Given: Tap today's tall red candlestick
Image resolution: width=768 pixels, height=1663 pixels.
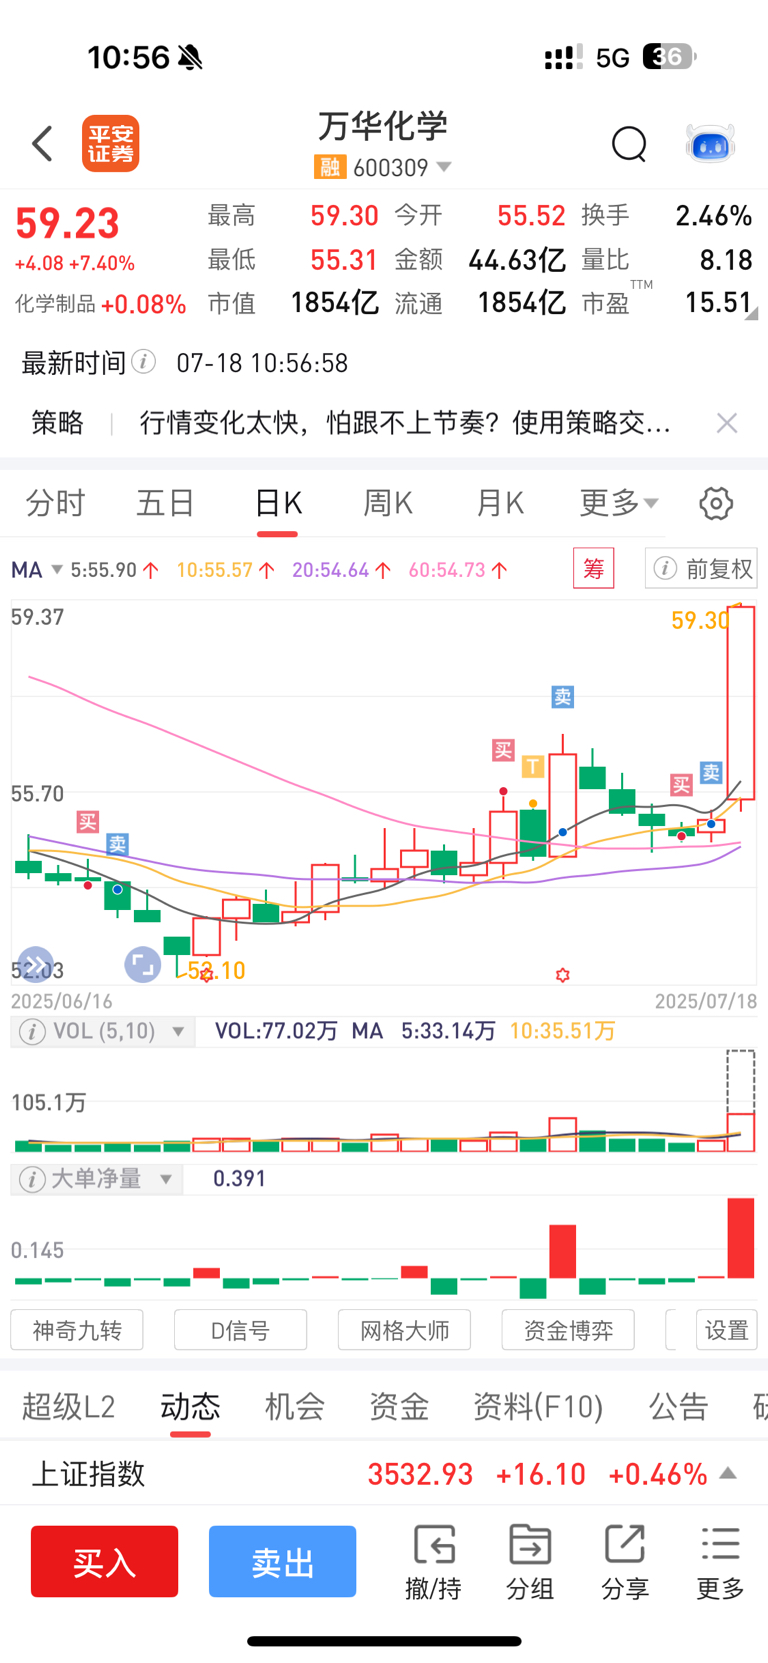Looking at the screenshot, I should click(x=741, y=703).
